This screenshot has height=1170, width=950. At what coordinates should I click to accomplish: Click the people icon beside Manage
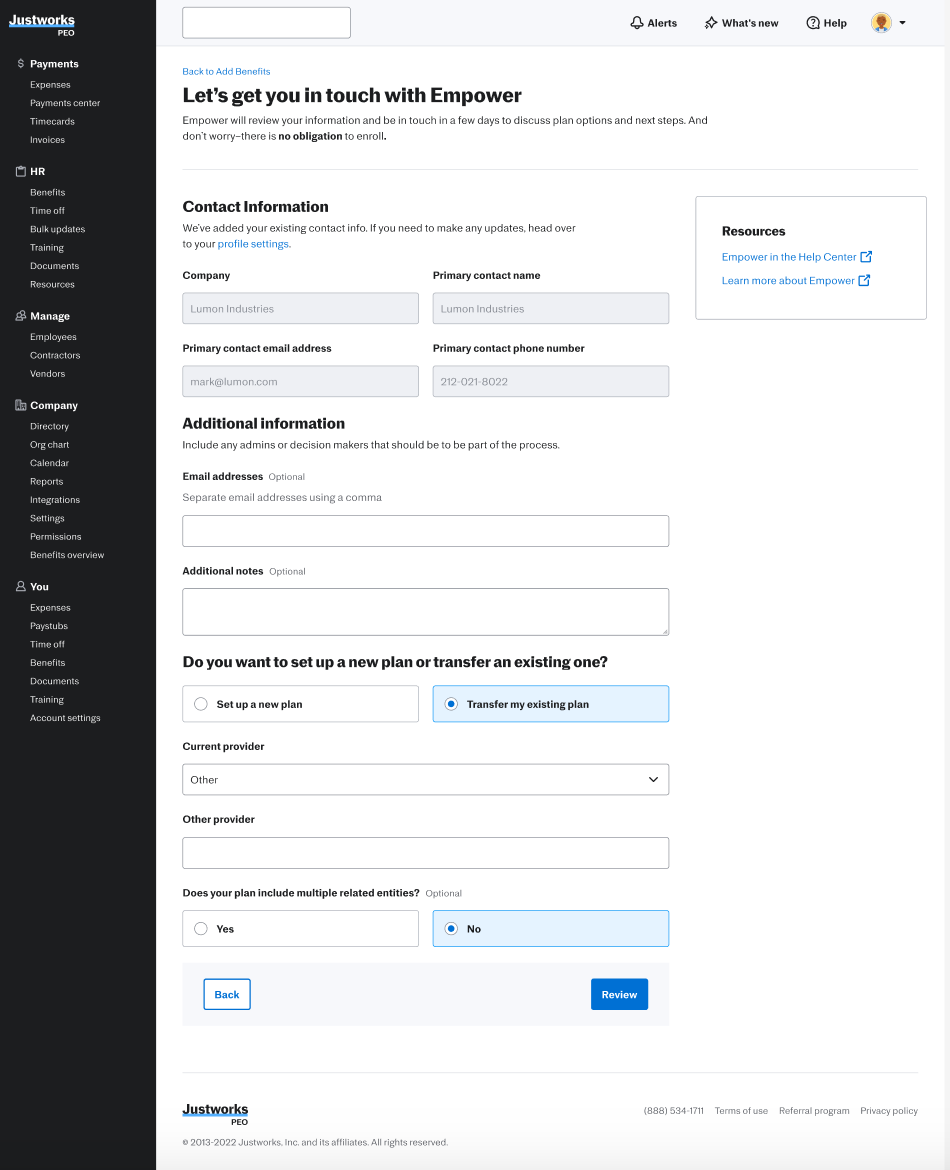point(21,316)
